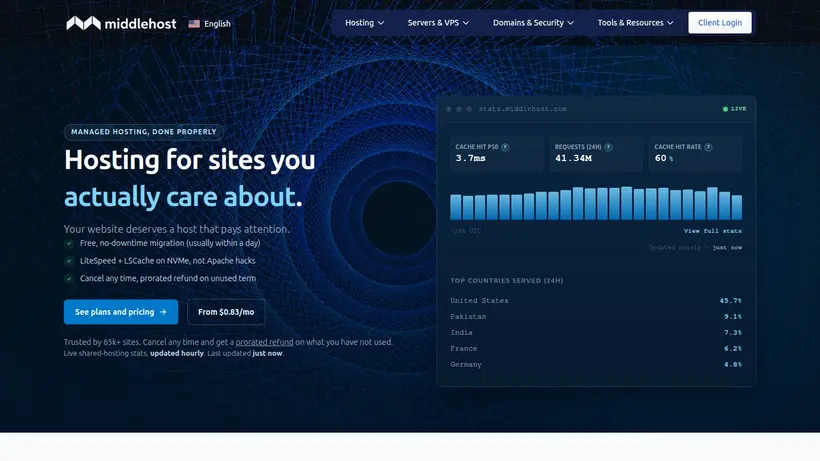The height and width of the screenshot is (461, 820).
Task: Open the help icon next to Requests (24h)
Action: click(608, 147)
